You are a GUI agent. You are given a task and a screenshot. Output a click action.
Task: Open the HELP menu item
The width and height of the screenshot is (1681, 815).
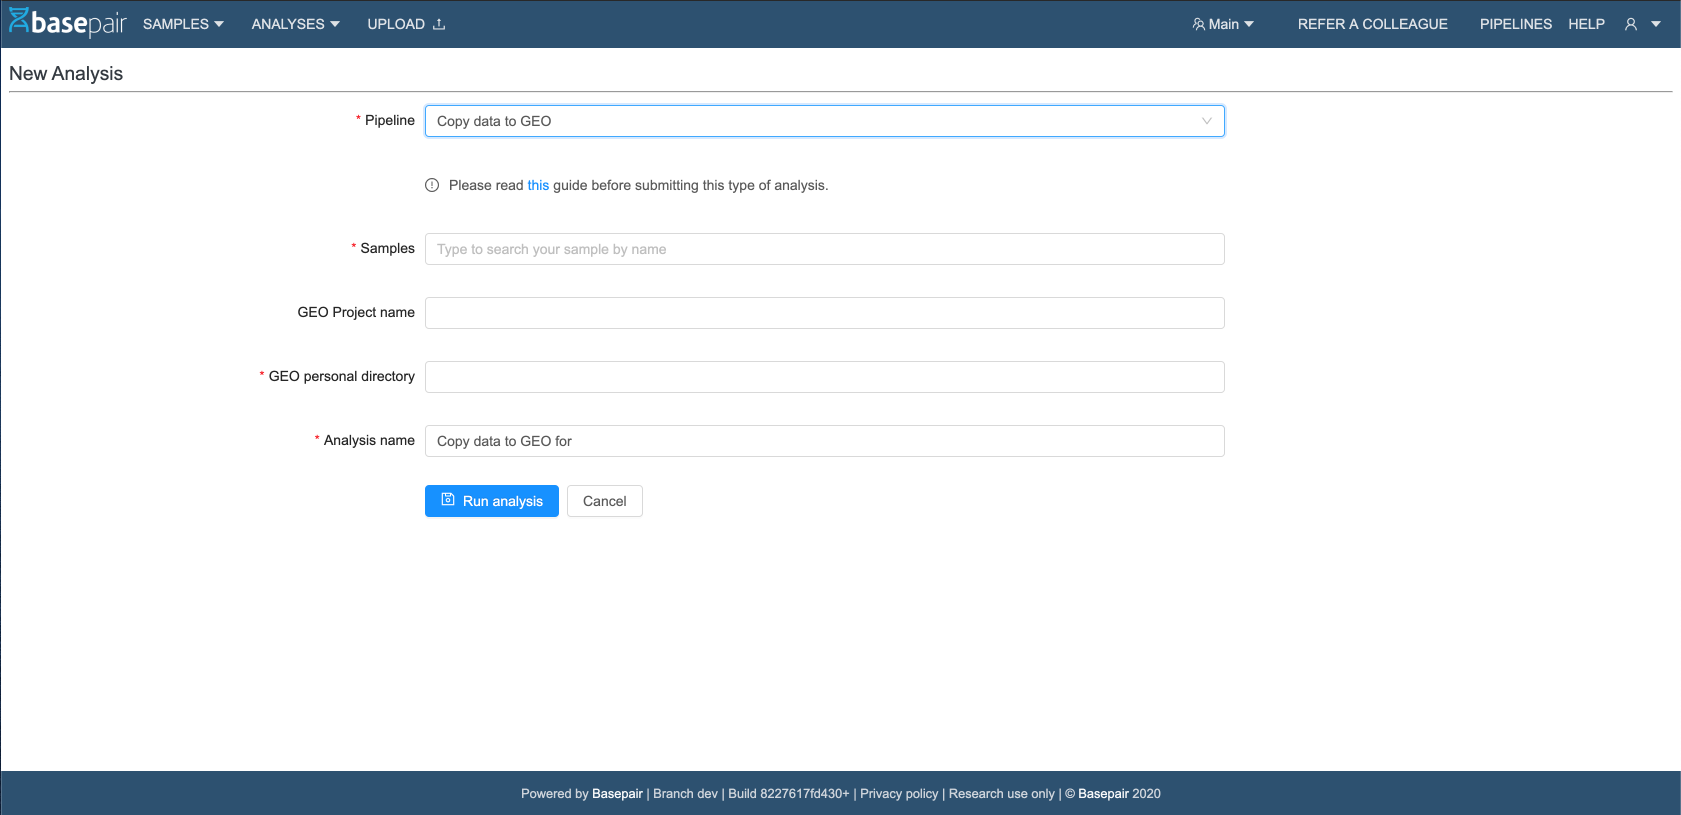[x=1586, y=24]
